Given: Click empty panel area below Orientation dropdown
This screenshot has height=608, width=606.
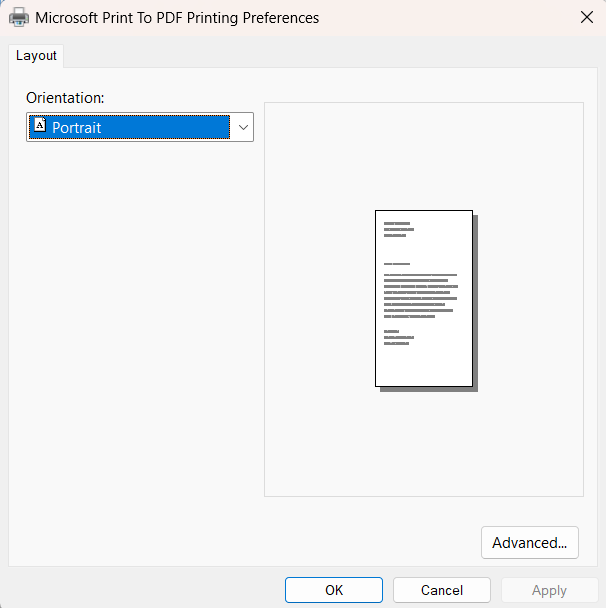Looking at the screenshot, I should 138,320.
